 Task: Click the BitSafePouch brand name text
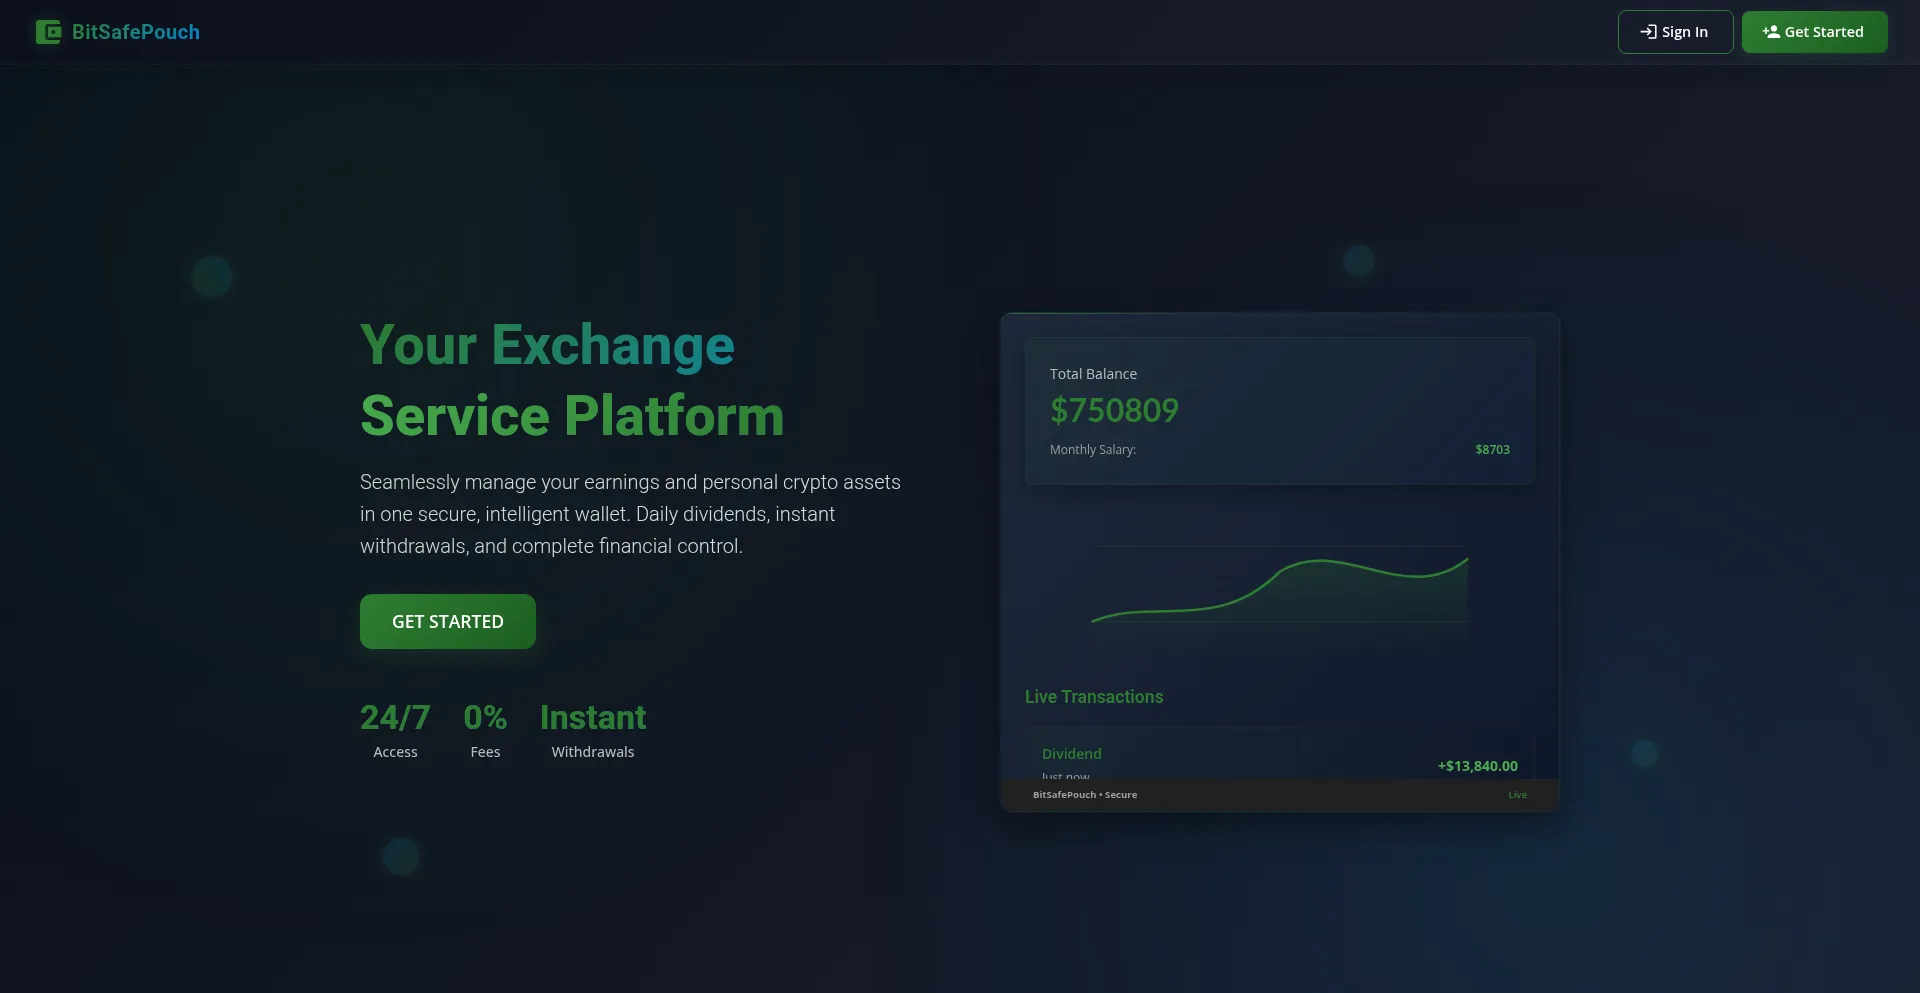[136, 32]
